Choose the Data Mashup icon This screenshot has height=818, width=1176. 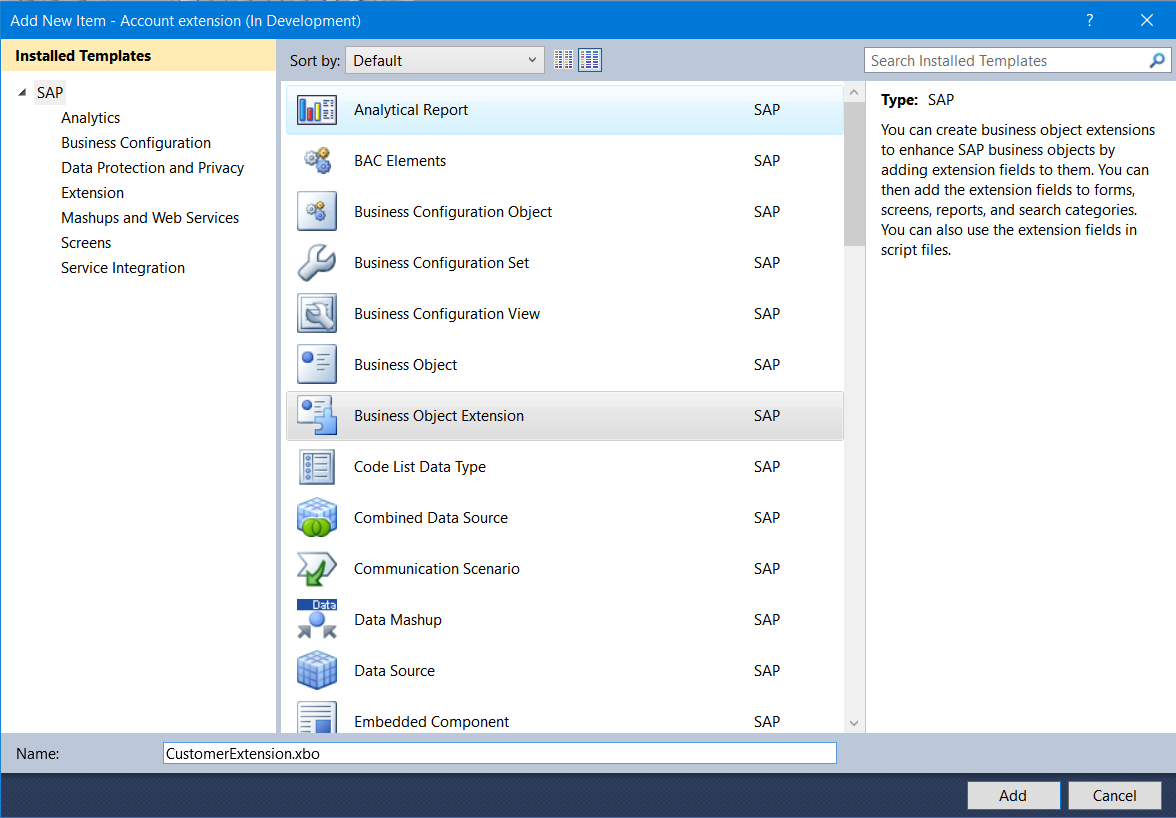click(317, 620)
